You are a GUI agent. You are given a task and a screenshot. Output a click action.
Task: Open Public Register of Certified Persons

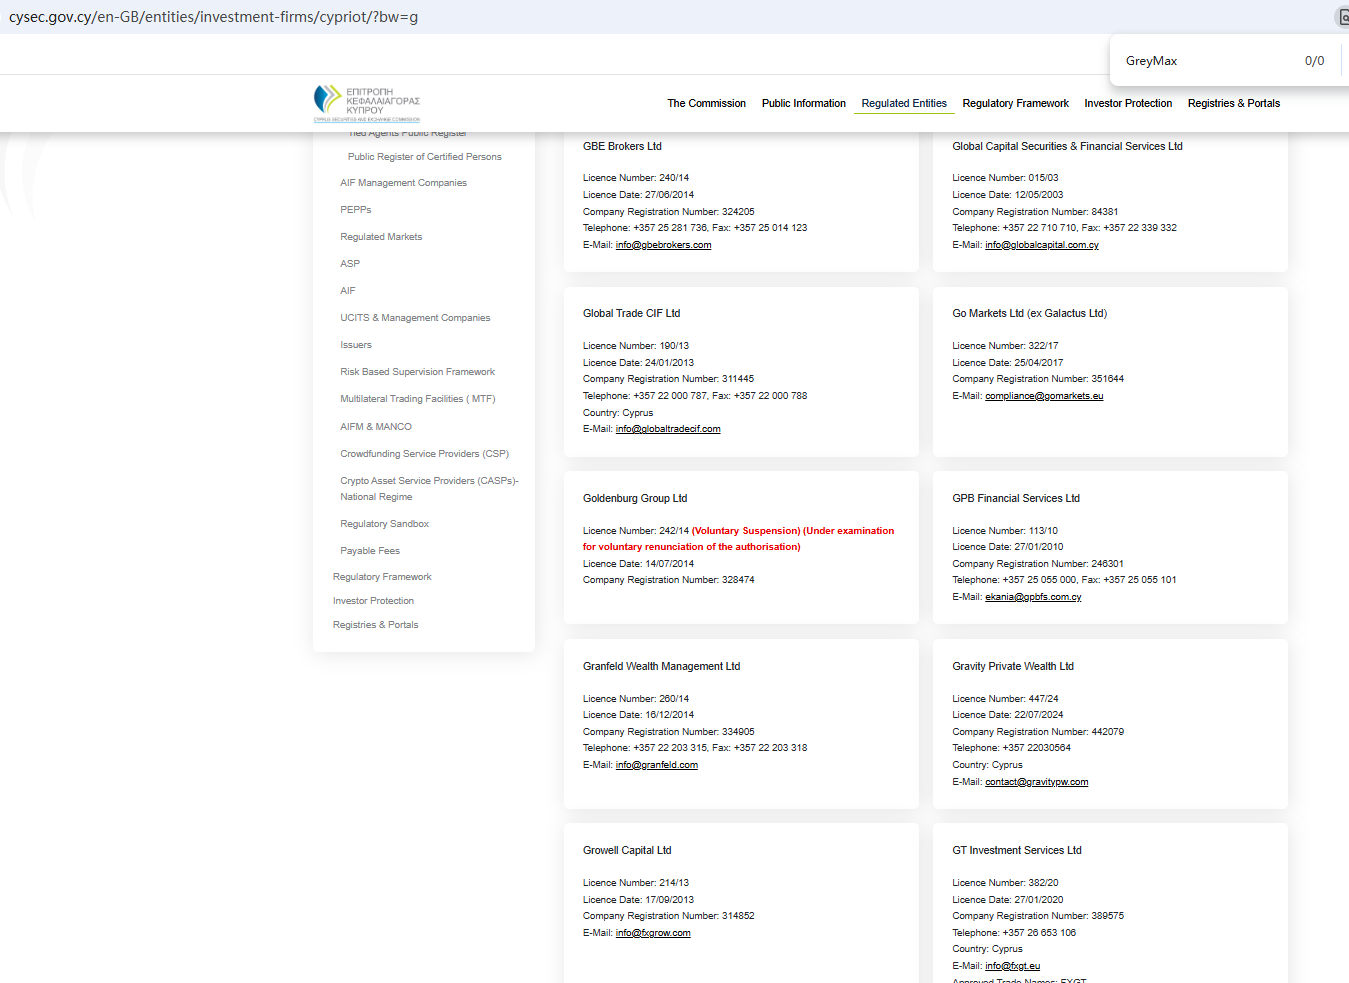(x=424, y=157)
